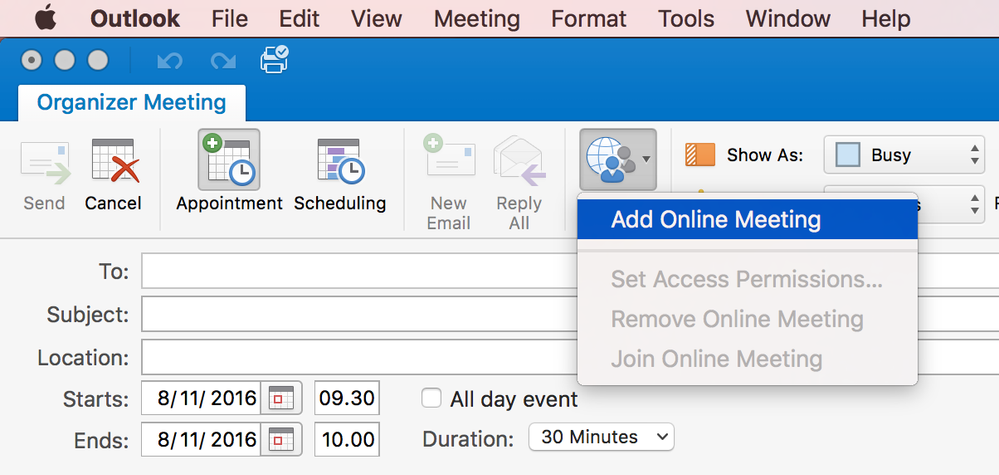Switch to the Appointment view
The image size is (999, 475).
(229, 160)
